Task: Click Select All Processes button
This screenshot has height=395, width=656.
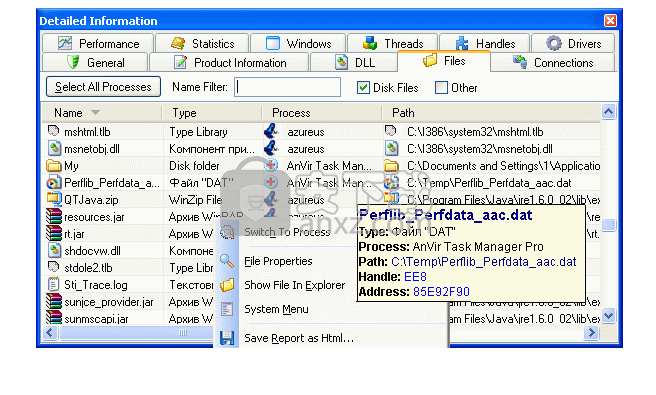Action: (103, 87)
